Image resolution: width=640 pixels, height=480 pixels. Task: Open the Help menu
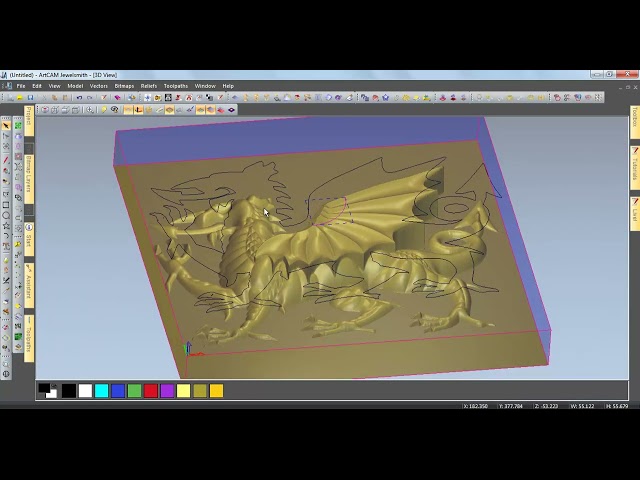tap(228, 86)
